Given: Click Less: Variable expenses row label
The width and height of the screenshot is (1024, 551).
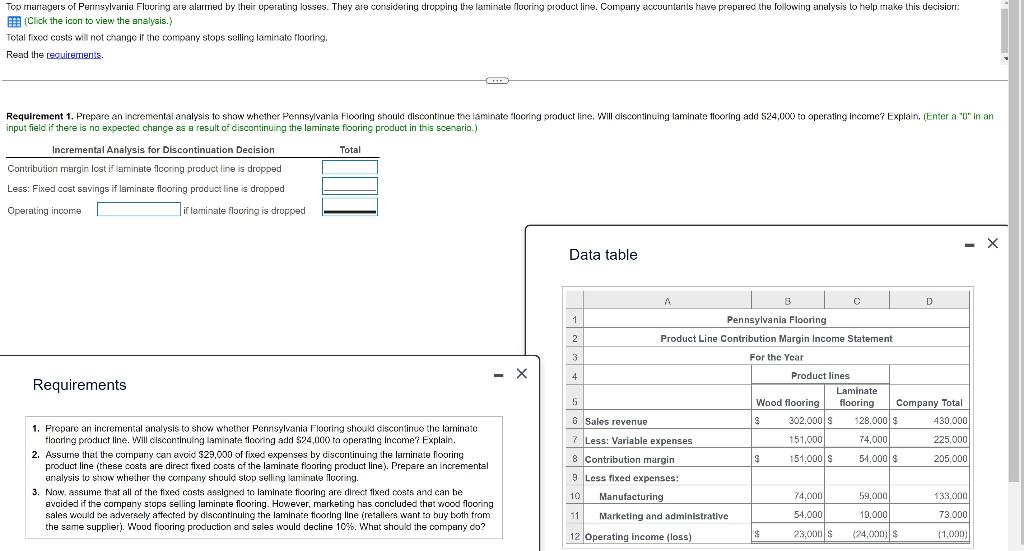Looking at the screenshot, I should tap(638, 441).
